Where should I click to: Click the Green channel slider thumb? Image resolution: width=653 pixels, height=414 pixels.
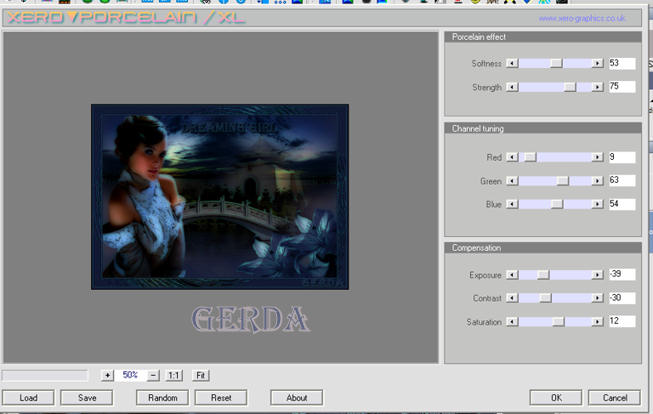pos(562,181)
